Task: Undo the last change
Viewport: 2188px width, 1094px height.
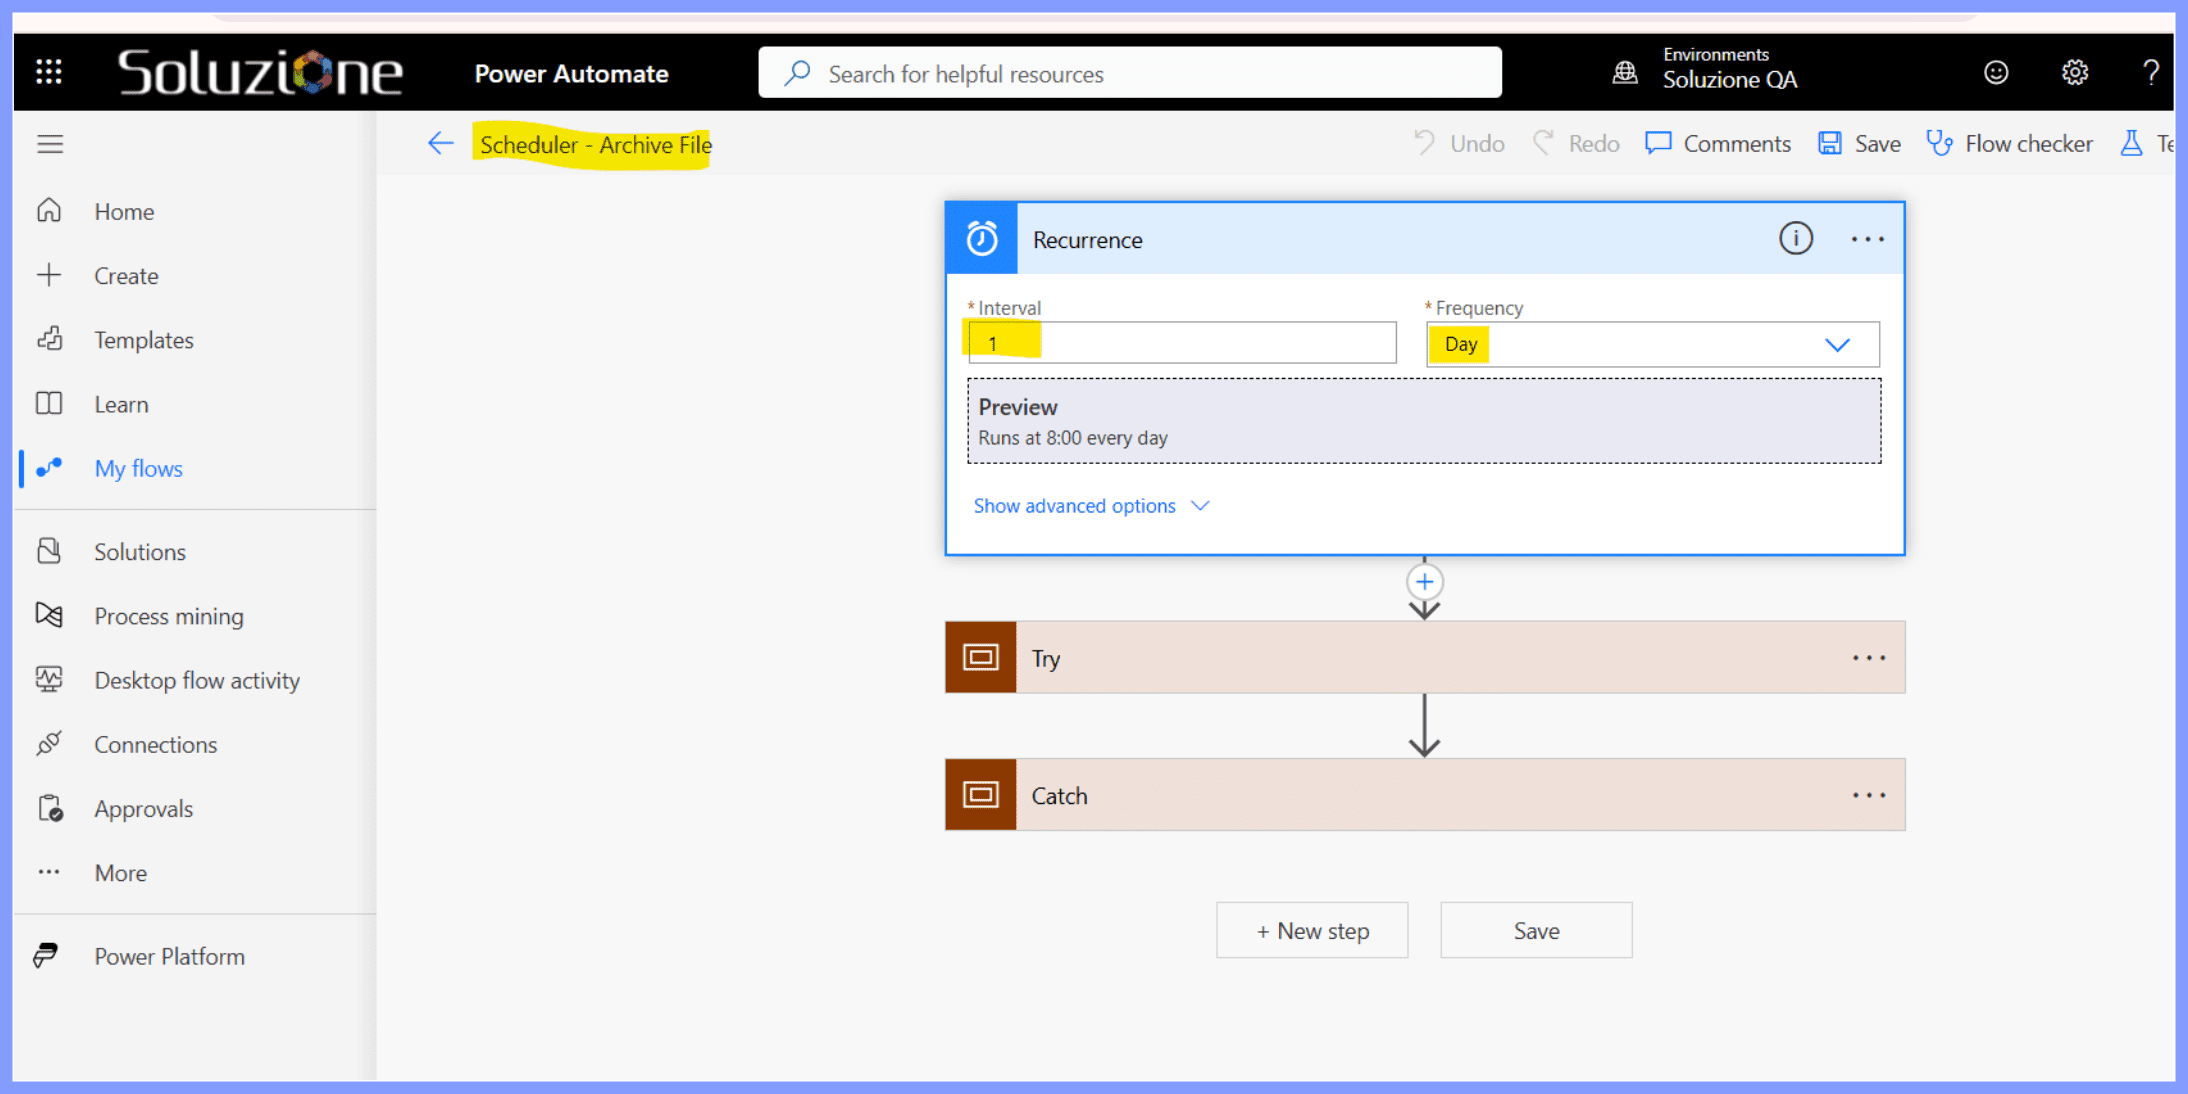Action: tap(1459, 143)
